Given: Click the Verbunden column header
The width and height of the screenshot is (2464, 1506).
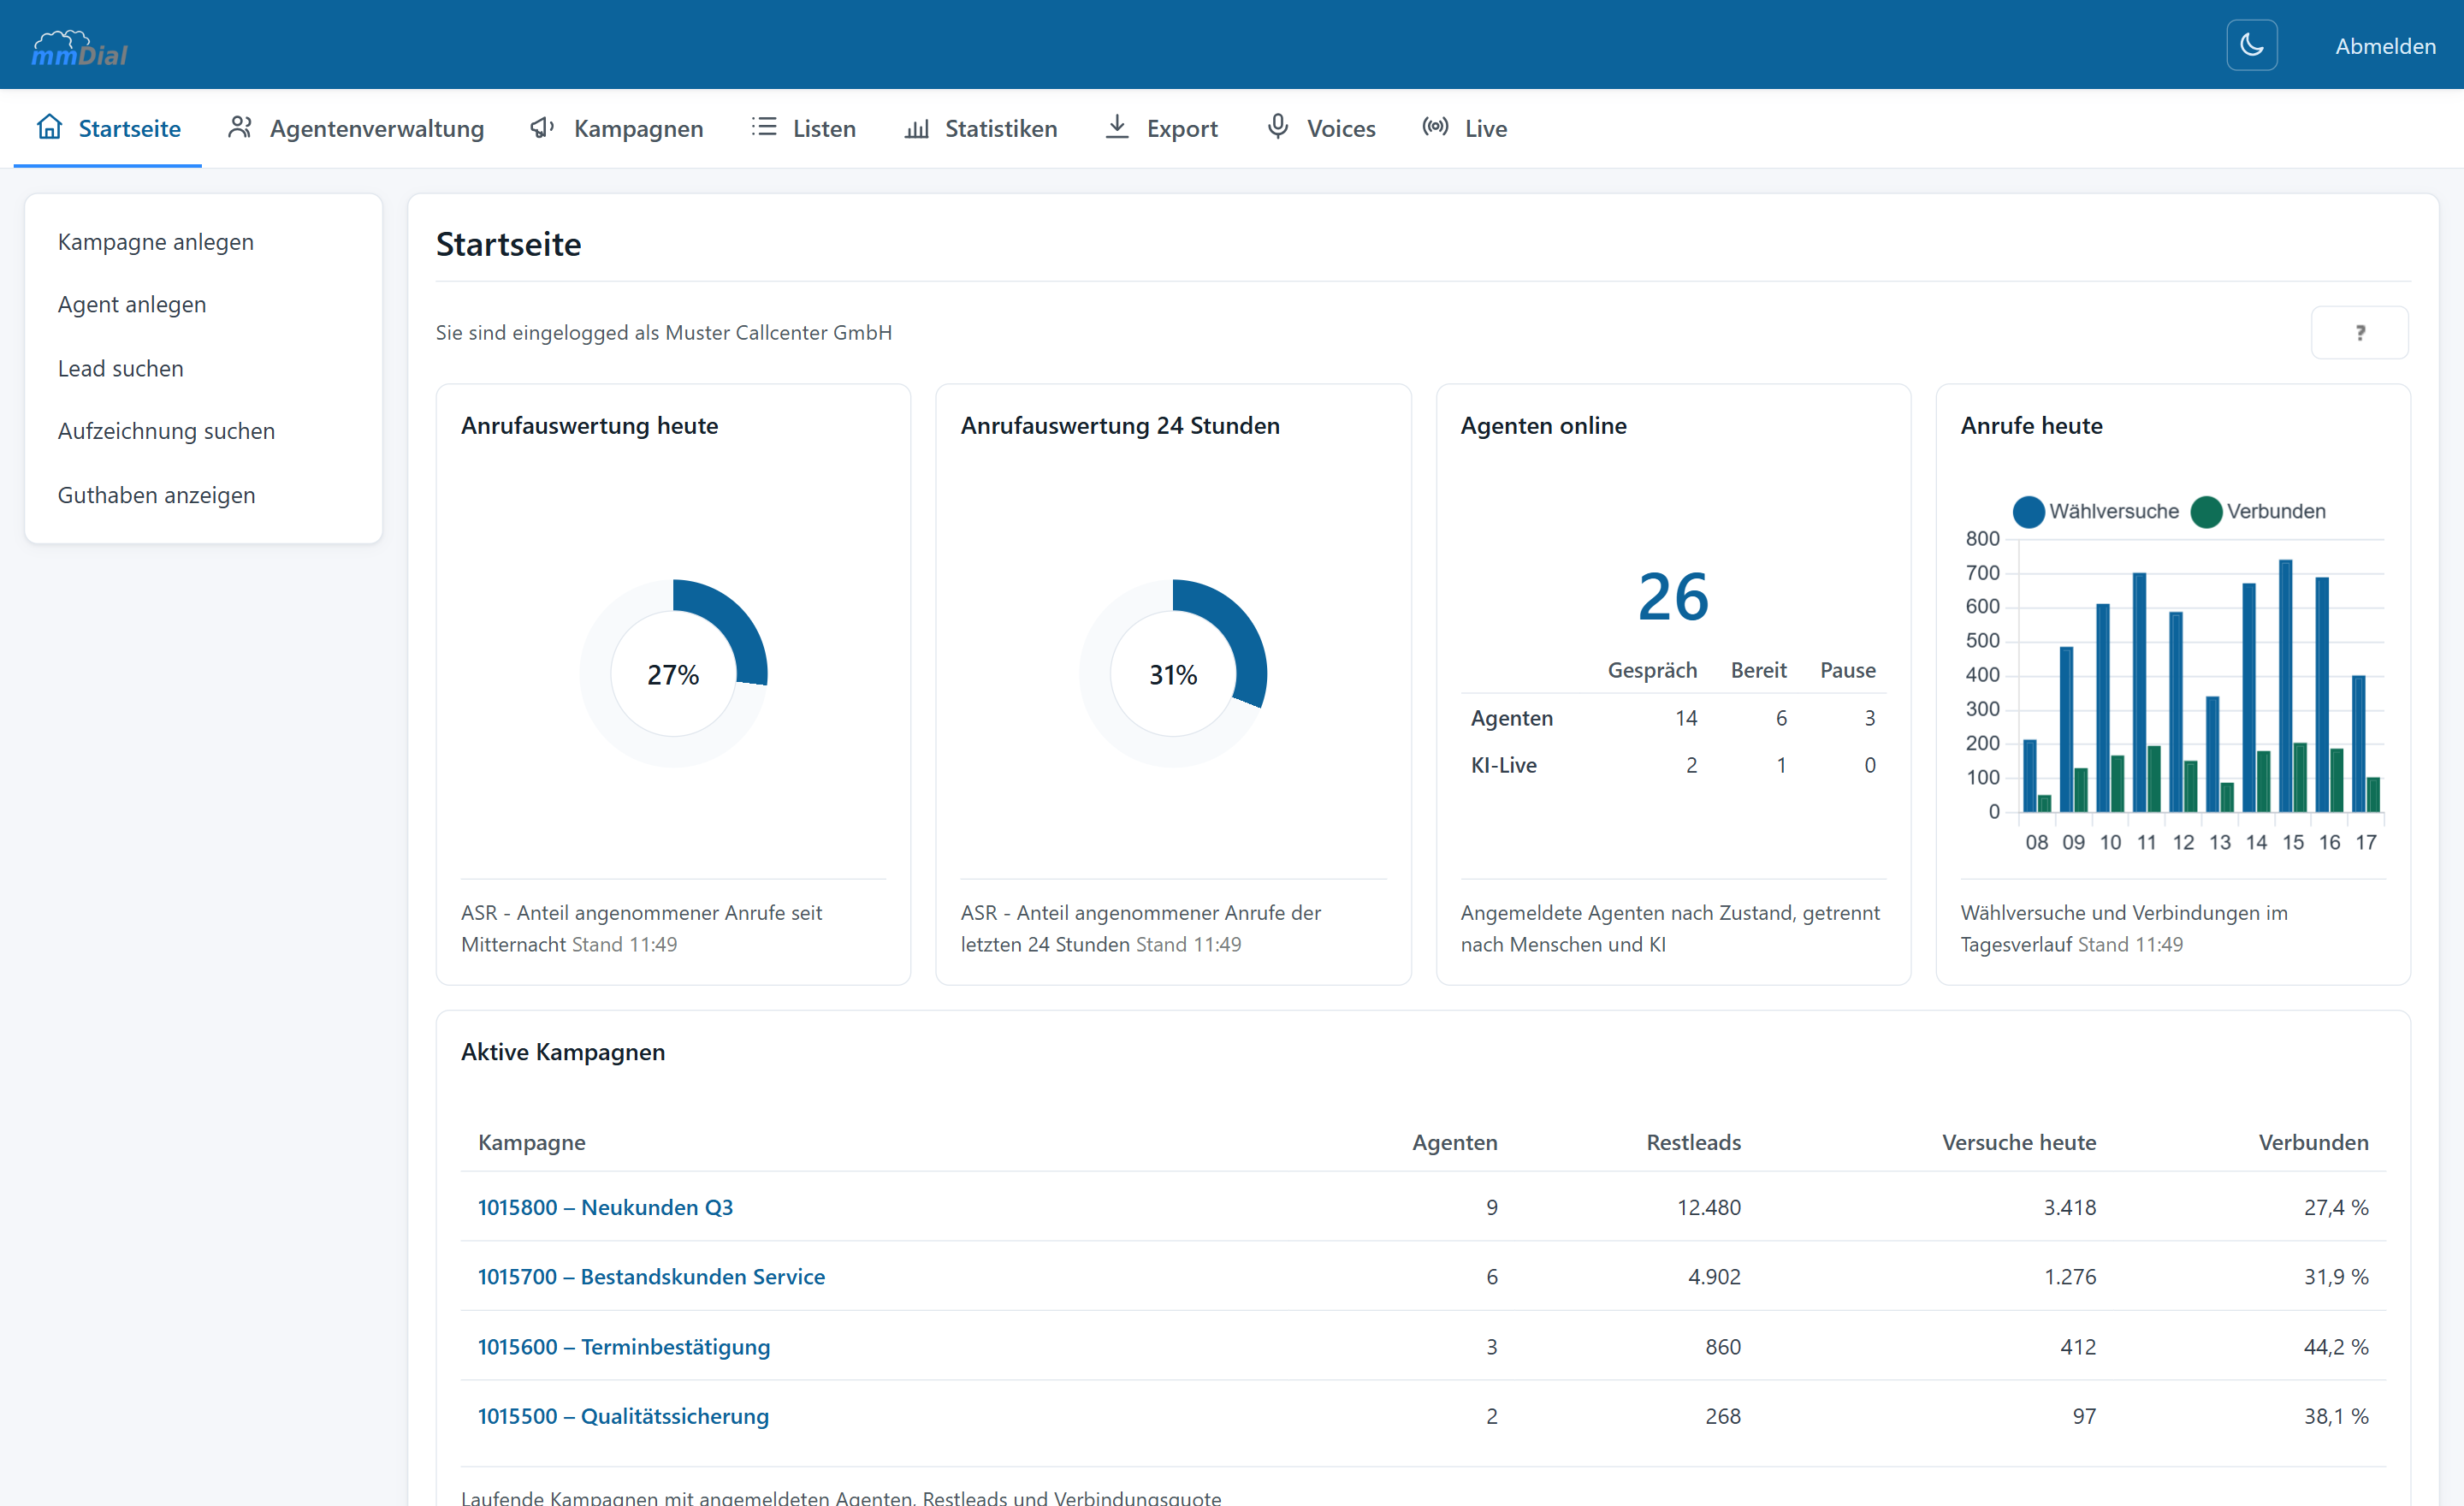Looking at the screenshot, I should (x=2313, y=1142).
